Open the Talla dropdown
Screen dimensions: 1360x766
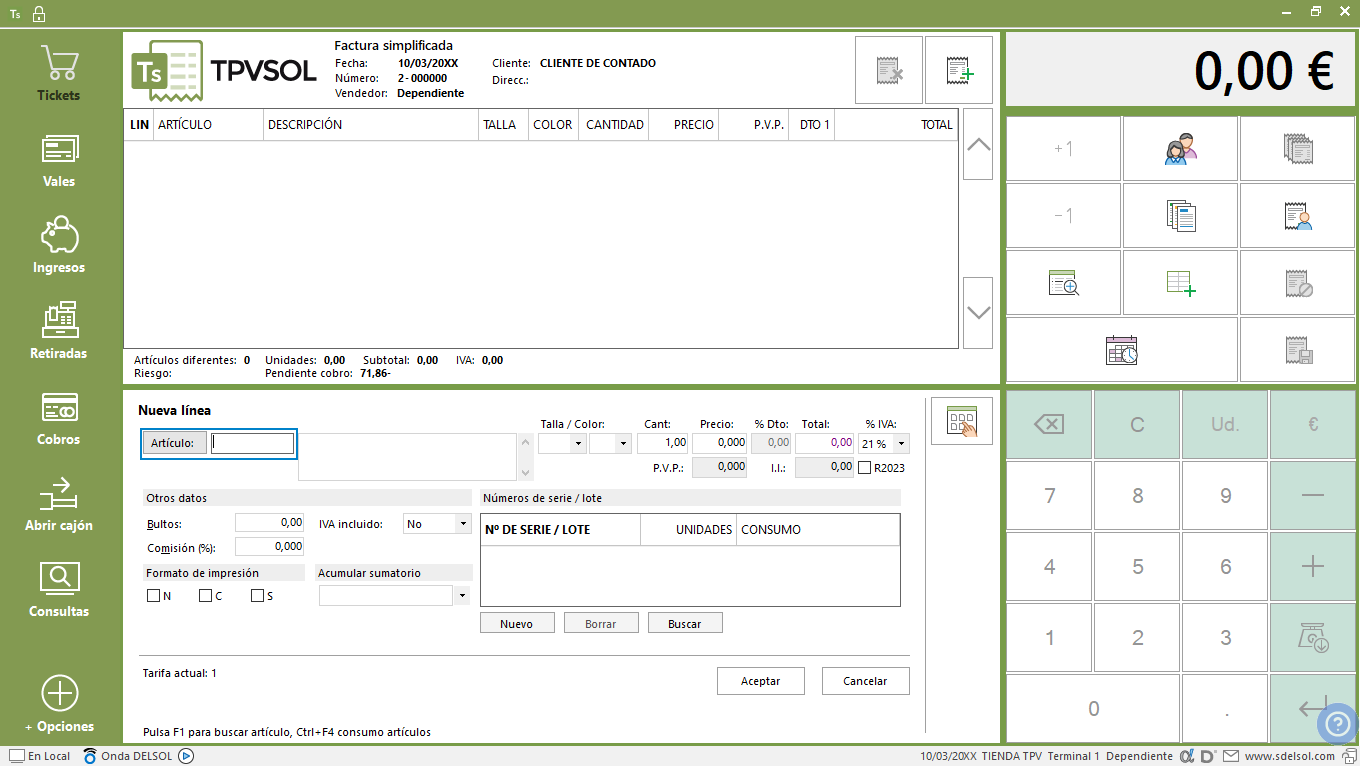click(x=578, y=443)
